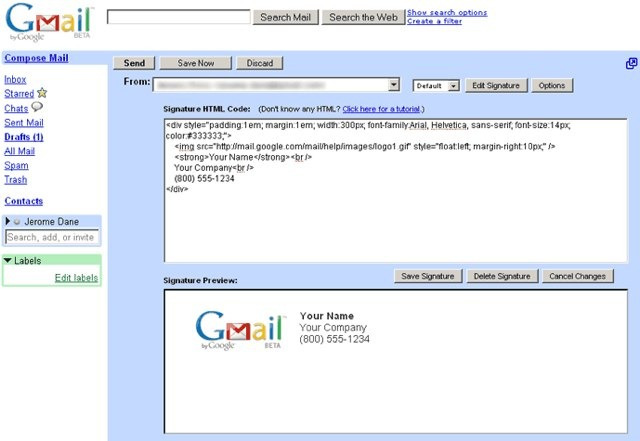Click 'Signature Preview:' label
640x441 pixels.
coord(200,281)
